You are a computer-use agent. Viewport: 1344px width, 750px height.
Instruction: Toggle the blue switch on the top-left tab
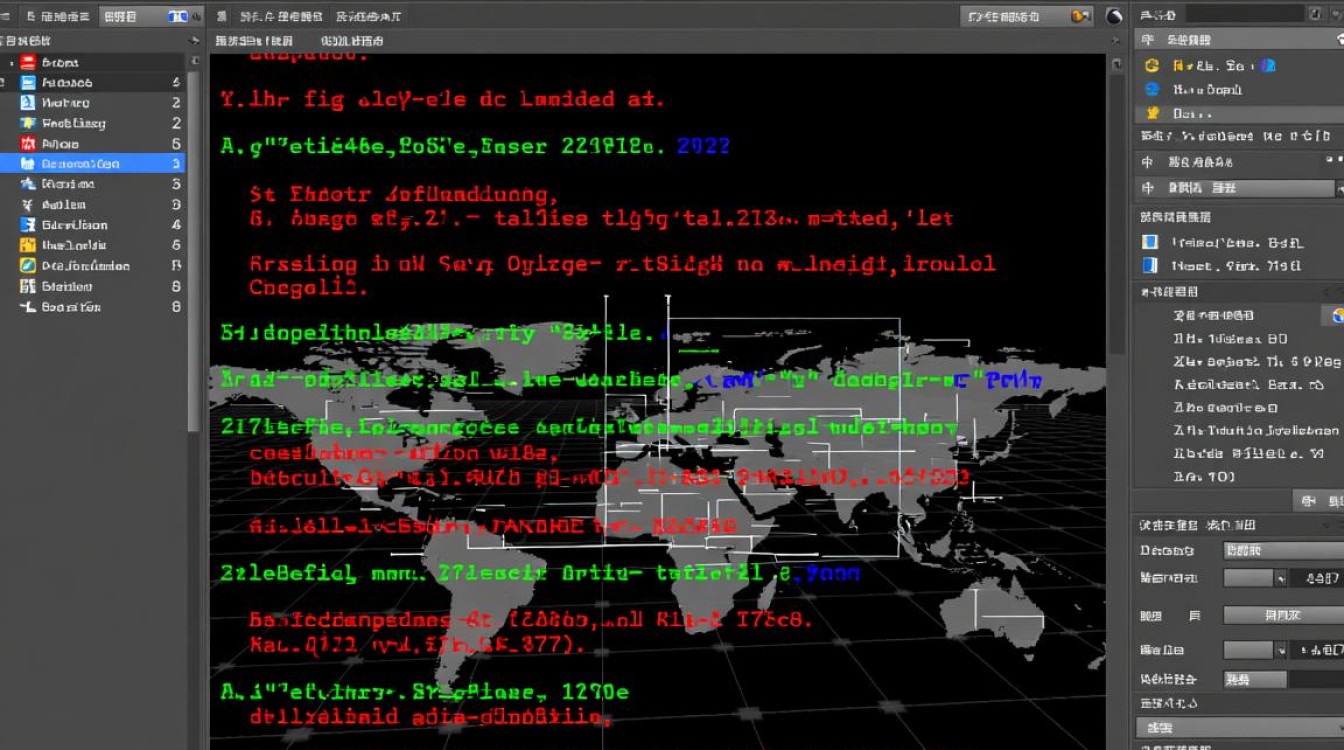click(x=179, y=16)
